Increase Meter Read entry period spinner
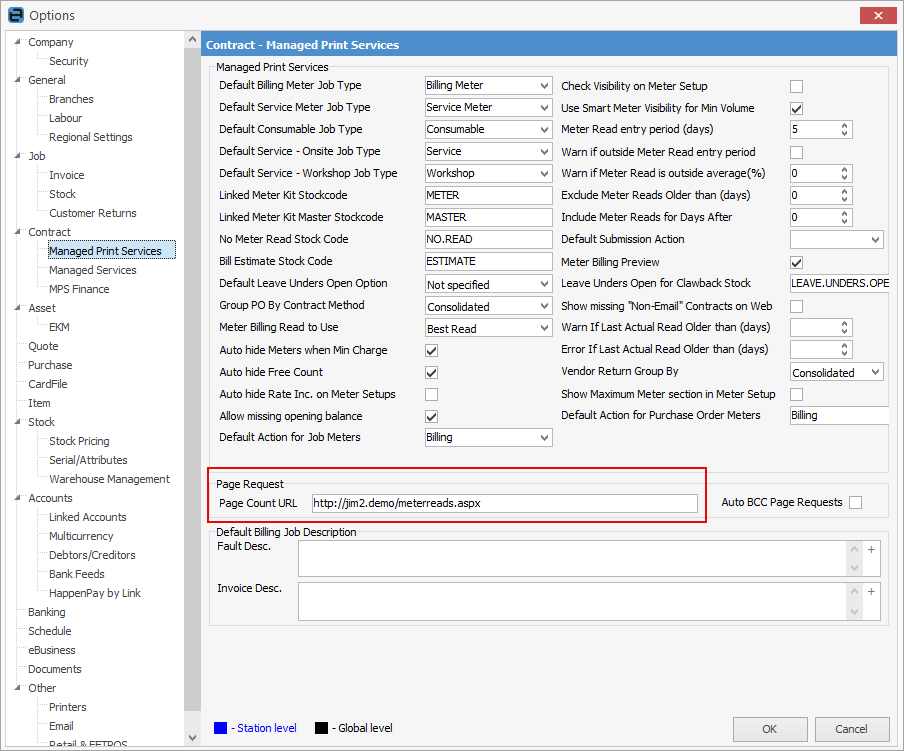The width and height of the screenshot is (904, 751). (x=844, y=126)
